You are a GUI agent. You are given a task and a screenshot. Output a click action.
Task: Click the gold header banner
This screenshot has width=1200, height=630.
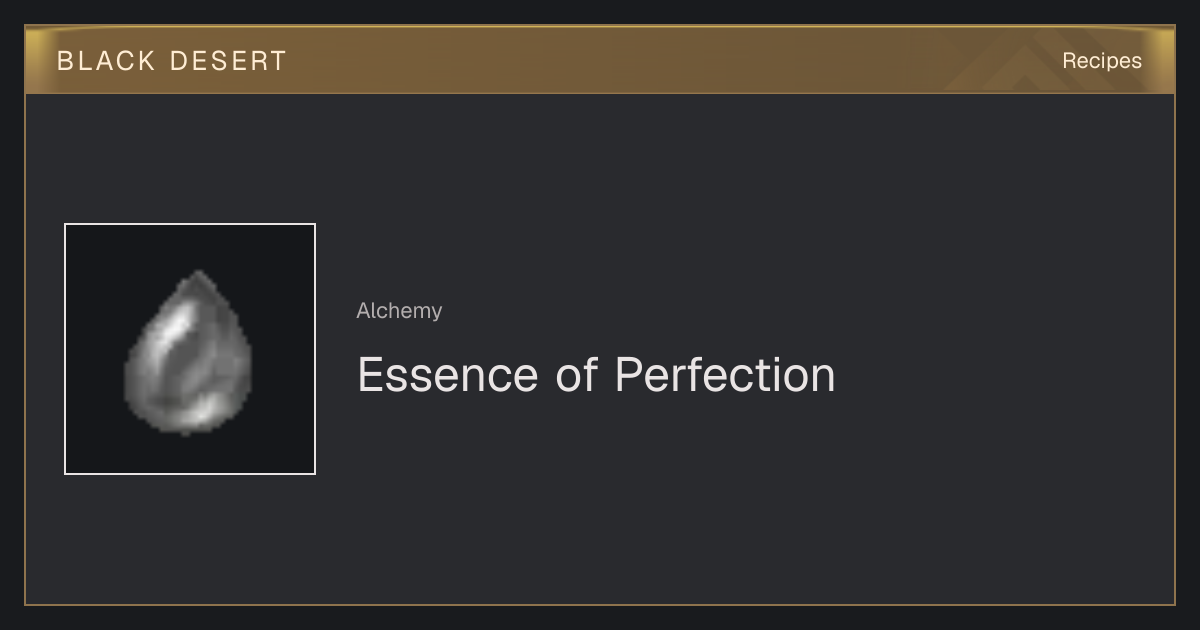click(x=600, y=60)
